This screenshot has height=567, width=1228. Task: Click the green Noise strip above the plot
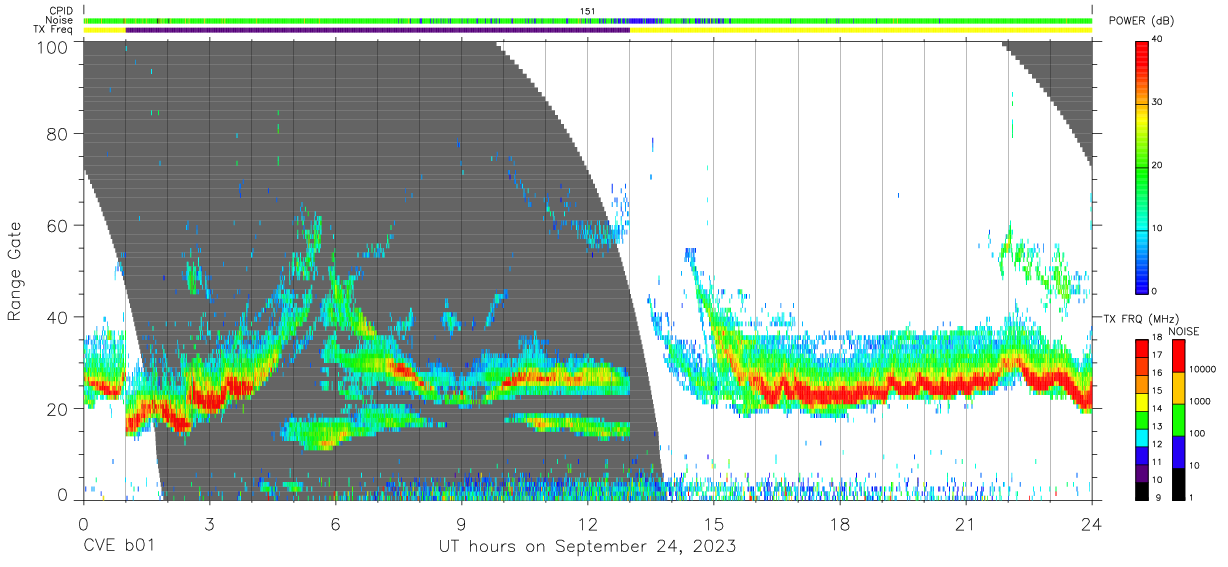pyautogui.click(x=587, y=20)
